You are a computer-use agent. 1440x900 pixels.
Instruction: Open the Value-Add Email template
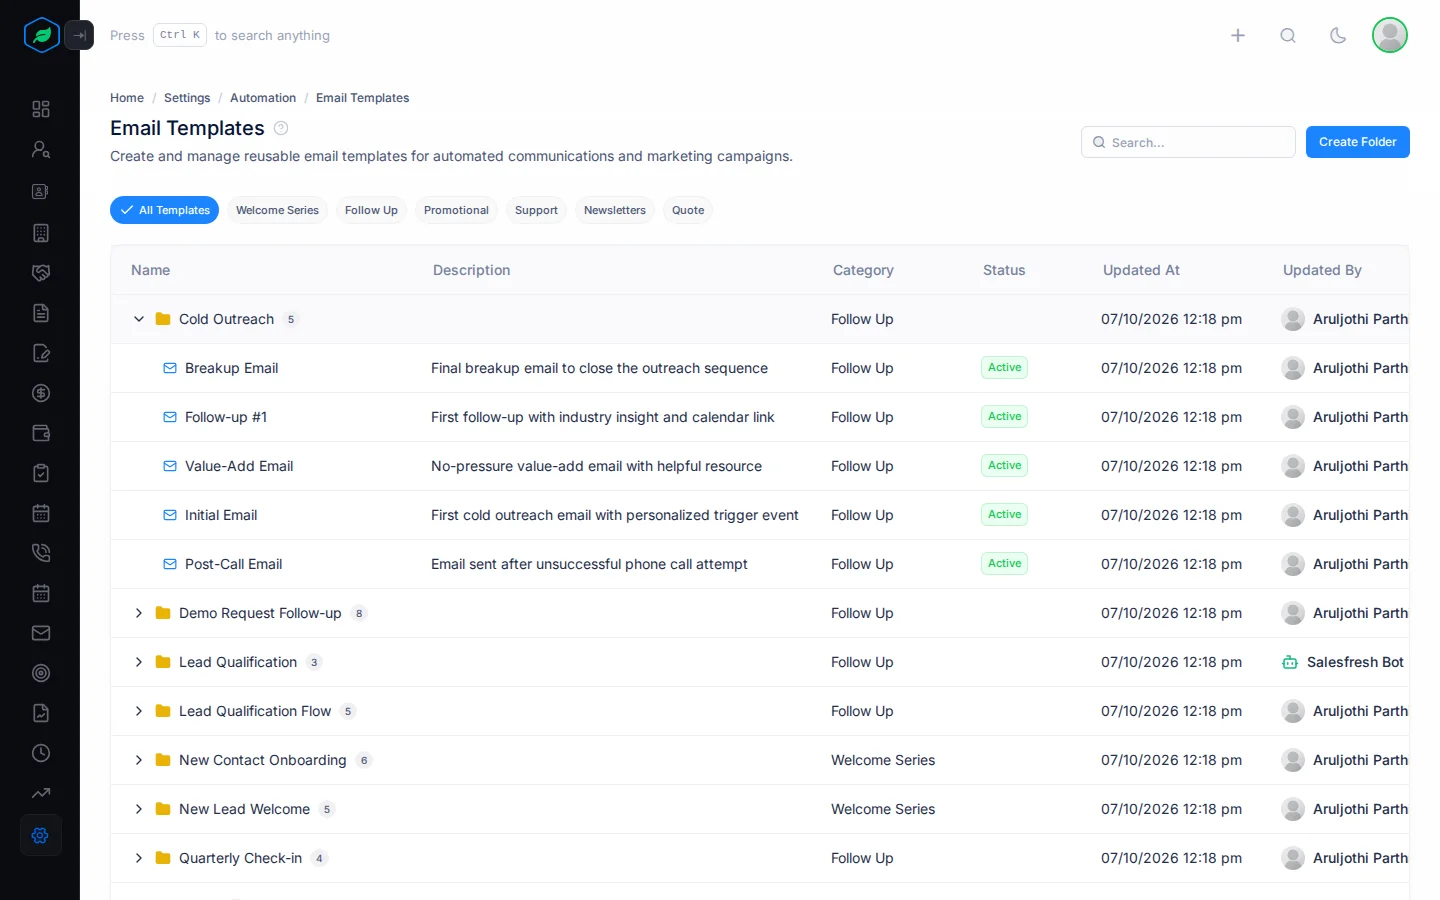[x=239, y=466]
